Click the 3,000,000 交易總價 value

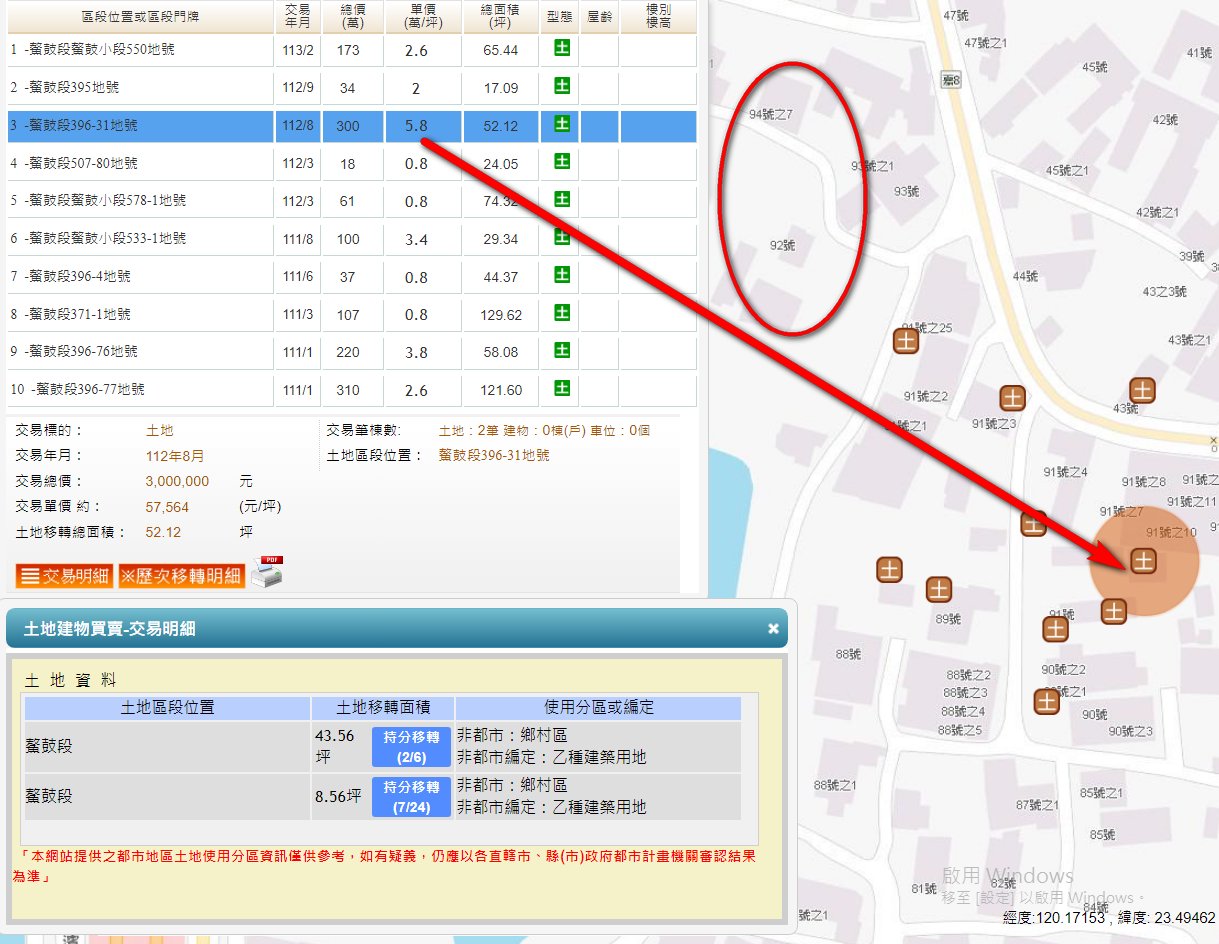177,481
